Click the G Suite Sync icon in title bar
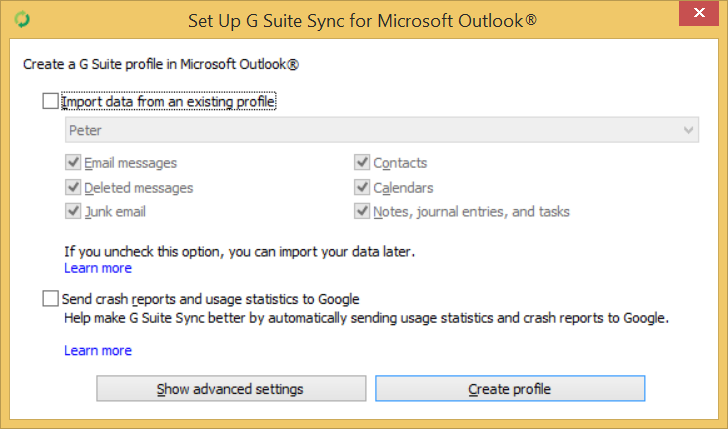The width and height of the screenshot is (728, 429). (22, 20)
